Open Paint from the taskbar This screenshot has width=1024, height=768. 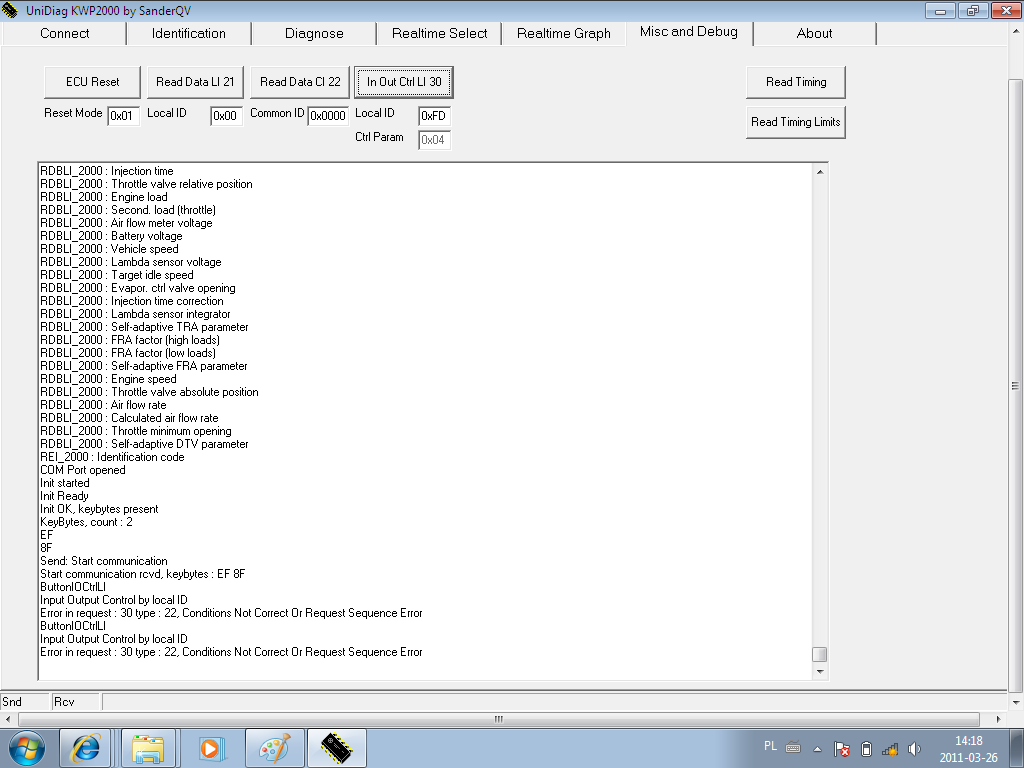[274, 748]
